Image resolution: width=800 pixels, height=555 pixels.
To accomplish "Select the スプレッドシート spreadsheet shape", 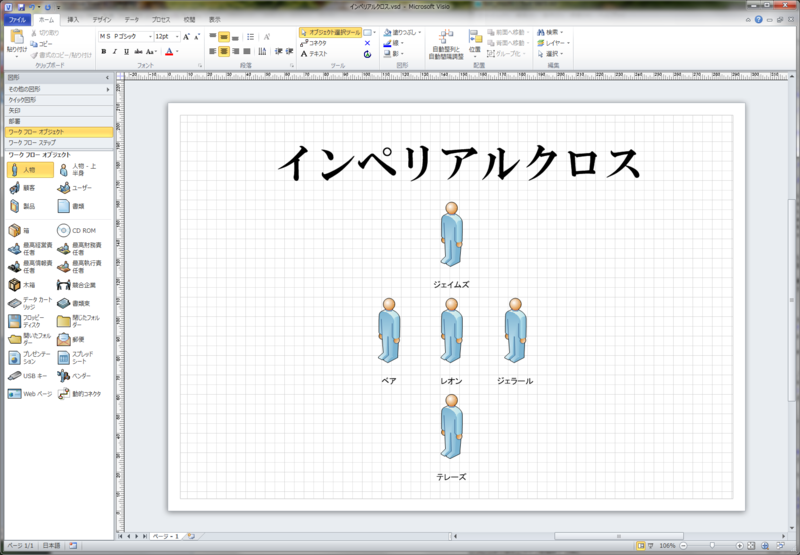I will tap(77, 358).
